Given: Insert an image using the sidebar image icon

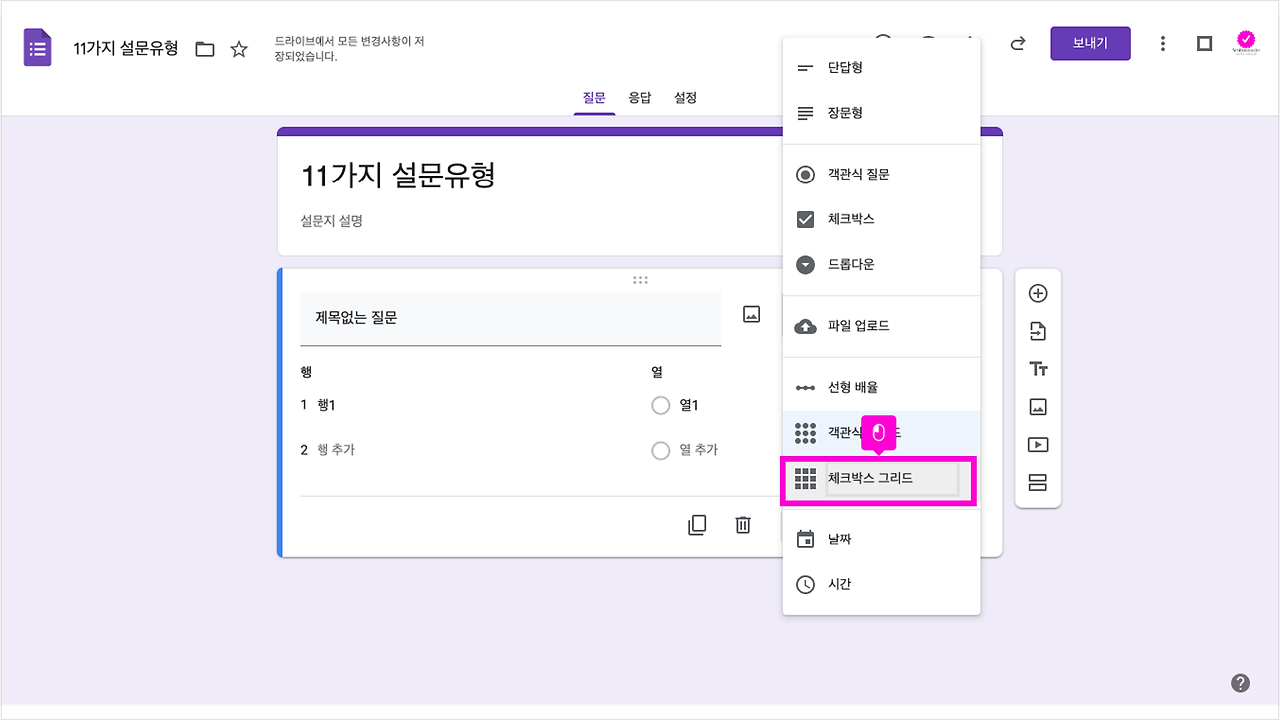Looking at the screenshot, I should (1038, 406).
